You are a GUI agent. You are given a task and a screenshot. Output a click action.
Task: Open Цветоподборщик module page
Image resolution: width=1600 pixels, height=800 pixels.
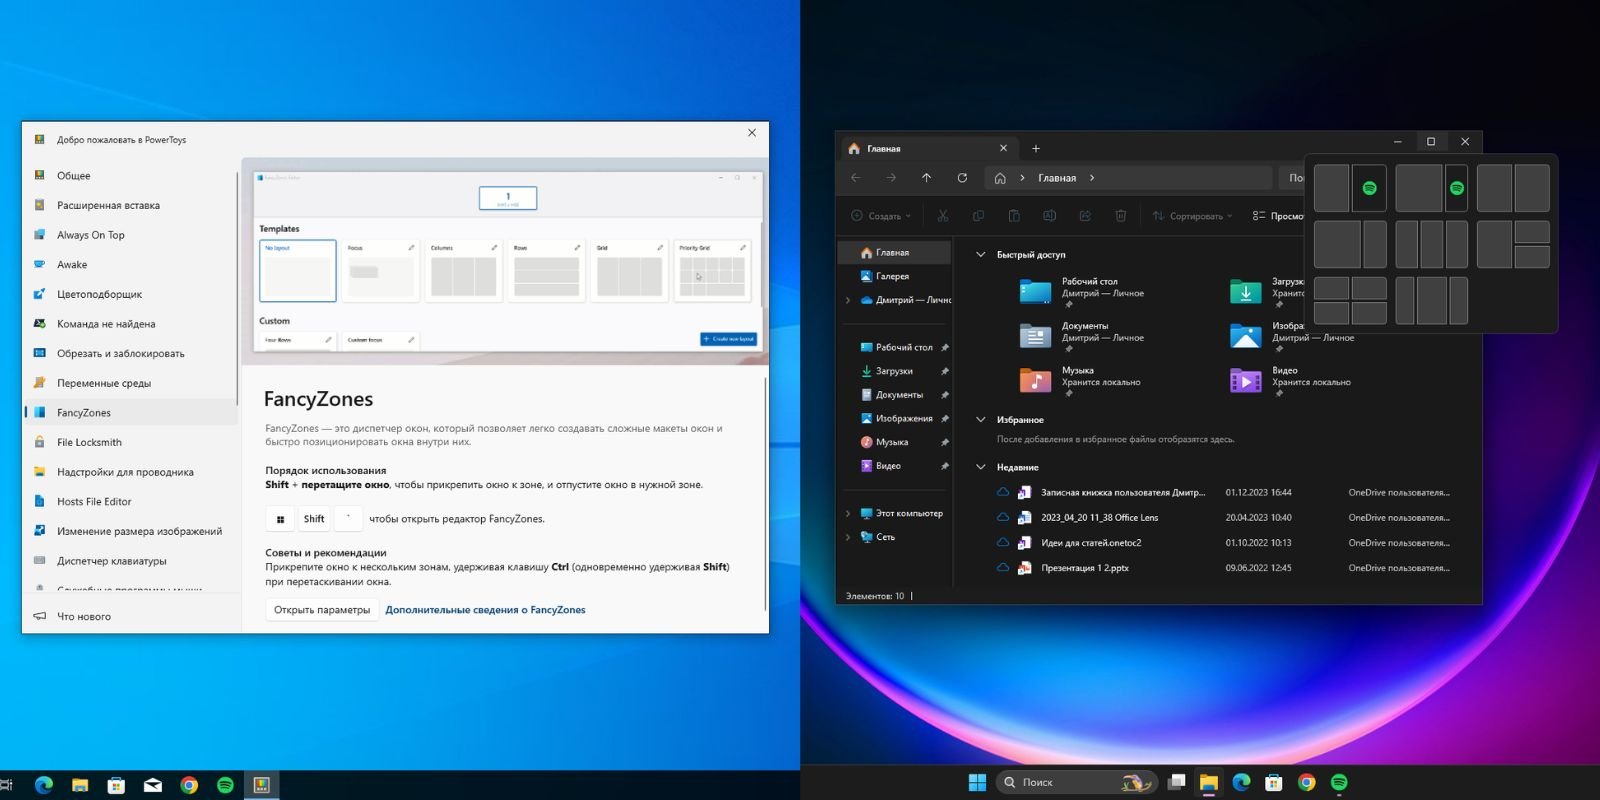click(x=131, y=294)
